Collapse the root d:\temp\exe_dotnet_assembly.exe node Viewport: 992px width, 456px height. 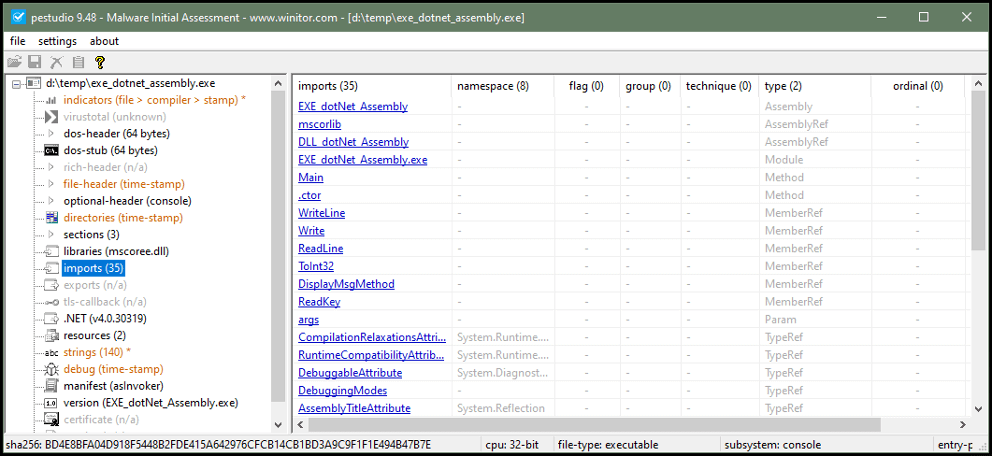[16, 83]
